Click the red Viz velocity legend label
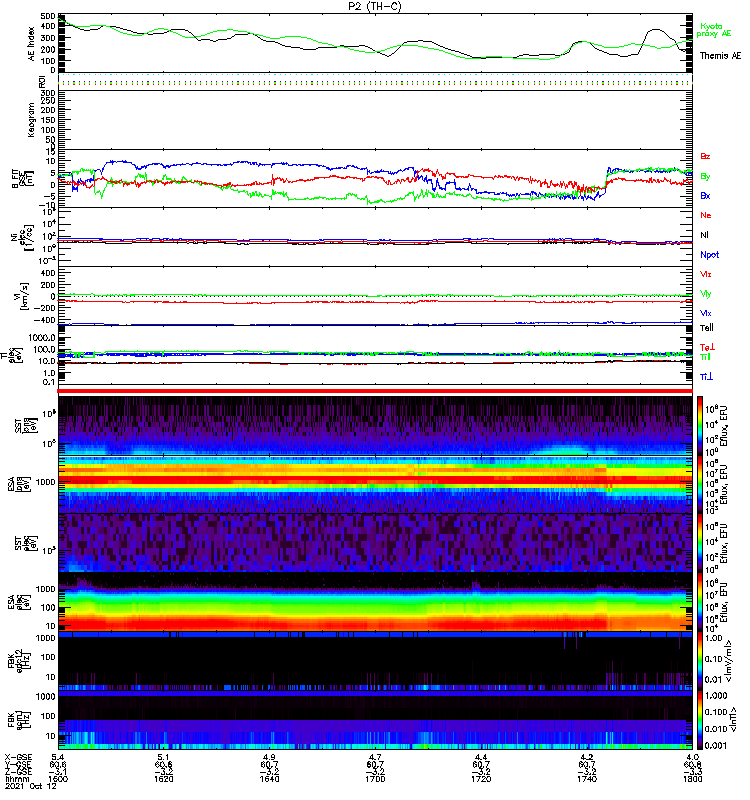Screen dimensions: 750x800 point(706,274)
